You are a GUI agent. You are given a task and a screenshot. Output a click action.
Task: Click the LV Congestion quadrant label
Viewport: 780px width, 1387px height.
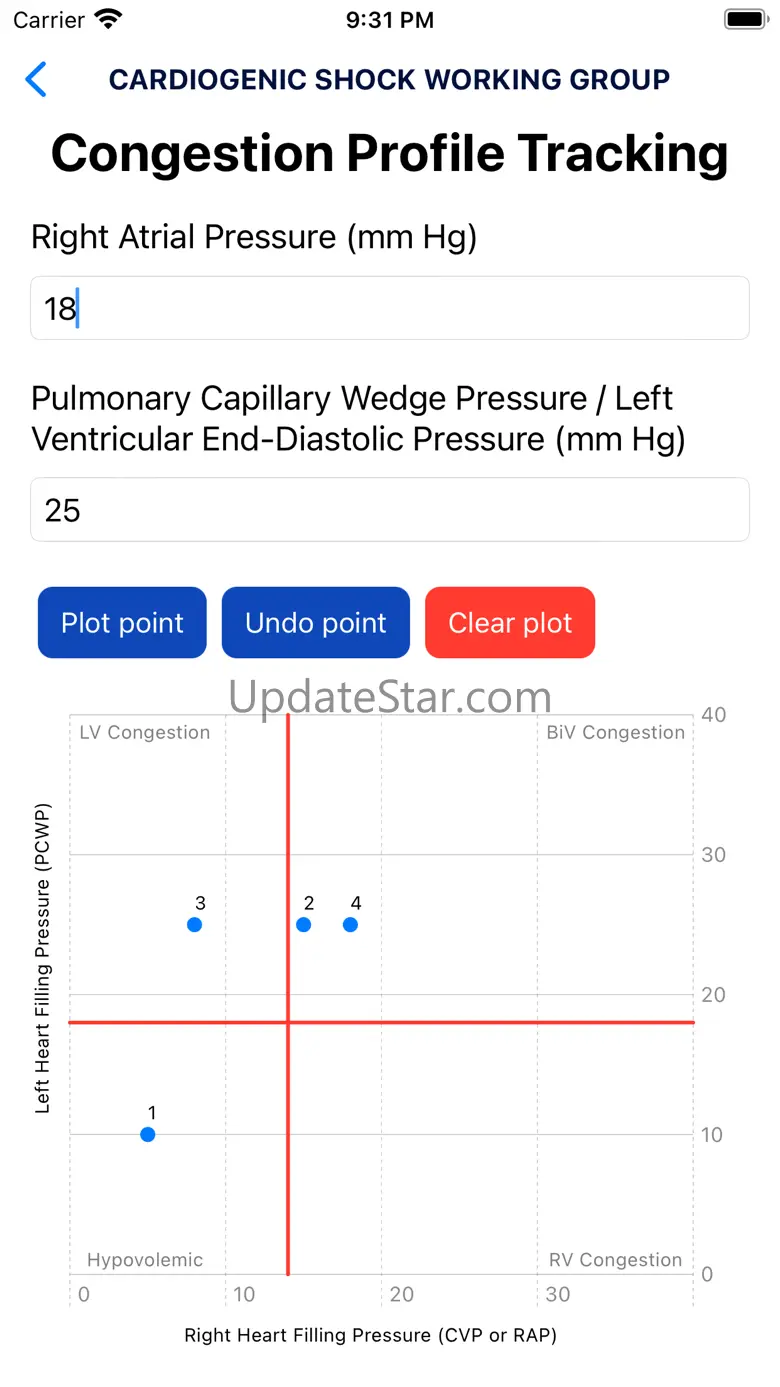[x=145, y=732]
